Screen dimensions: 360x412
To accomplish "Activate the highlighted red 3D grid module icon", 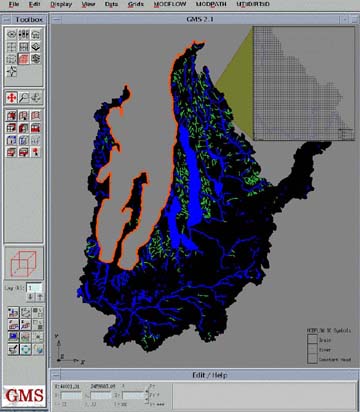I will (x=24, y=59).
